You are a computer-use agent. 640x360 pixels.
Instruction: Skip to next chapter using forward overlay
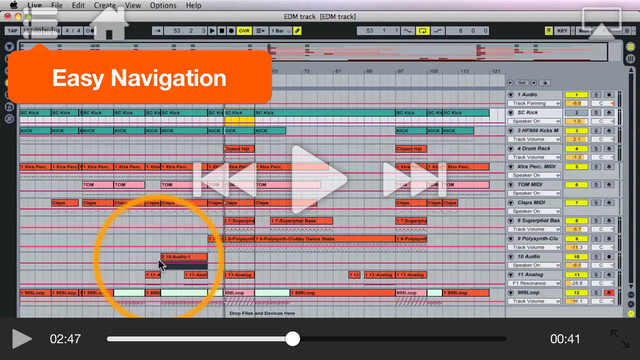[414, 180]
